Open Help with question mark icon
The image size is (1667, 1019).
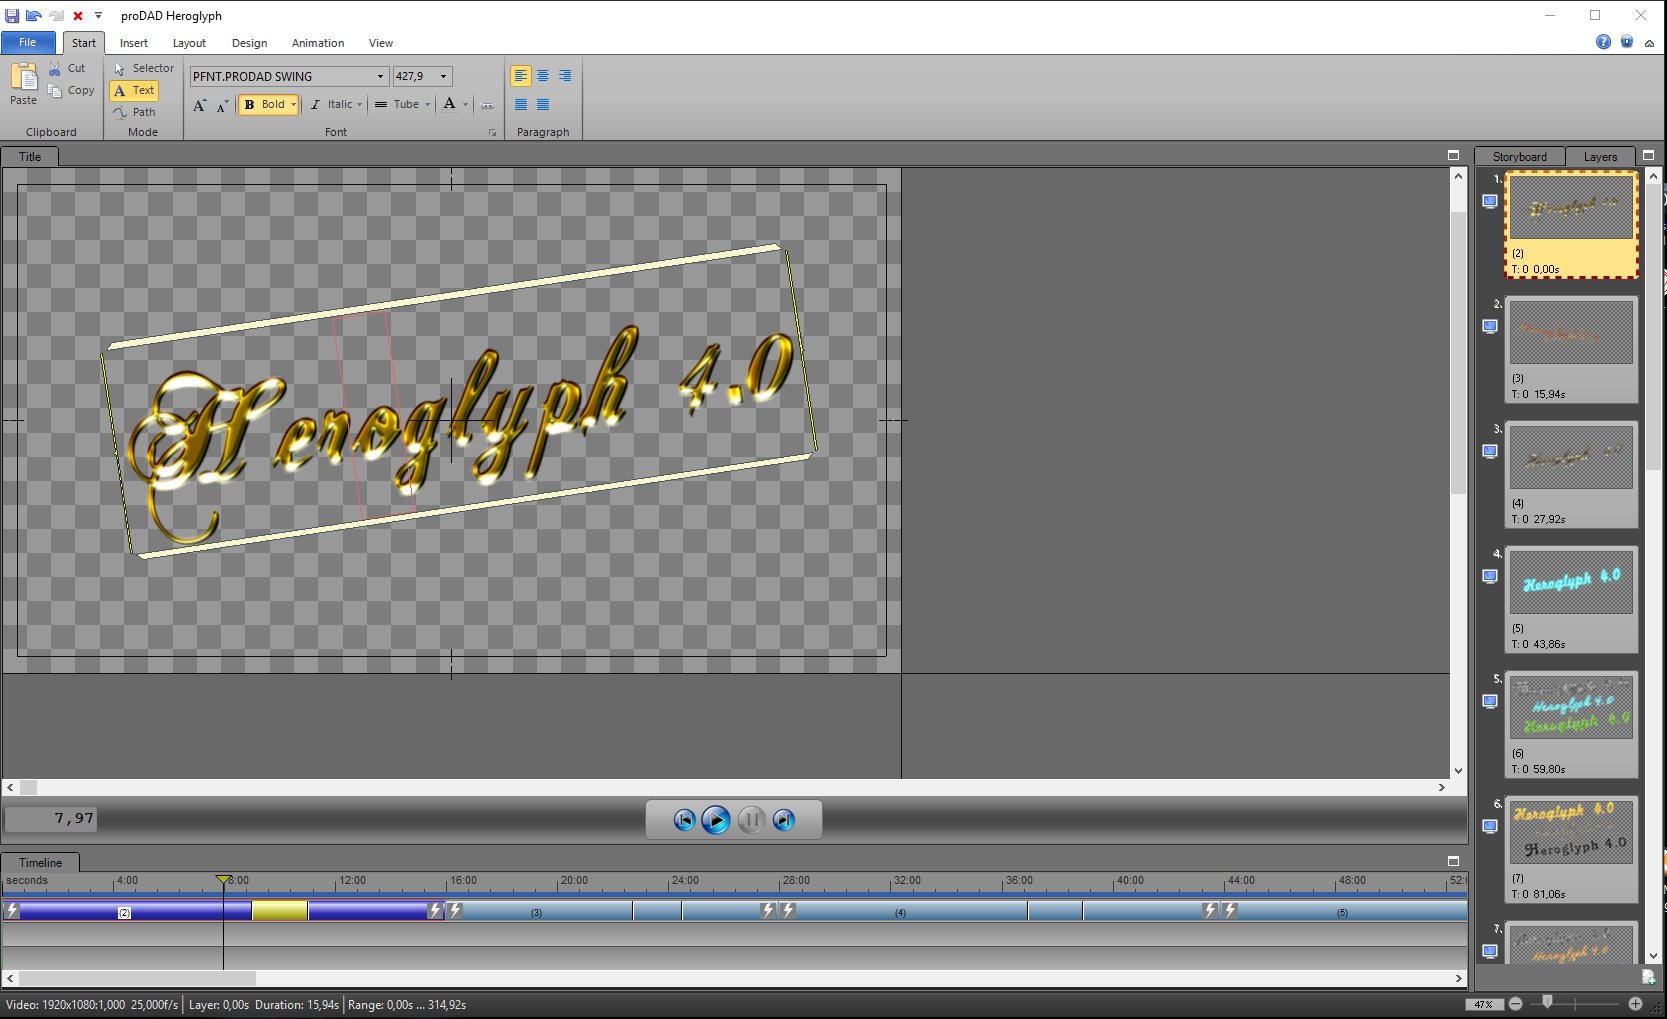point(1603,42)
